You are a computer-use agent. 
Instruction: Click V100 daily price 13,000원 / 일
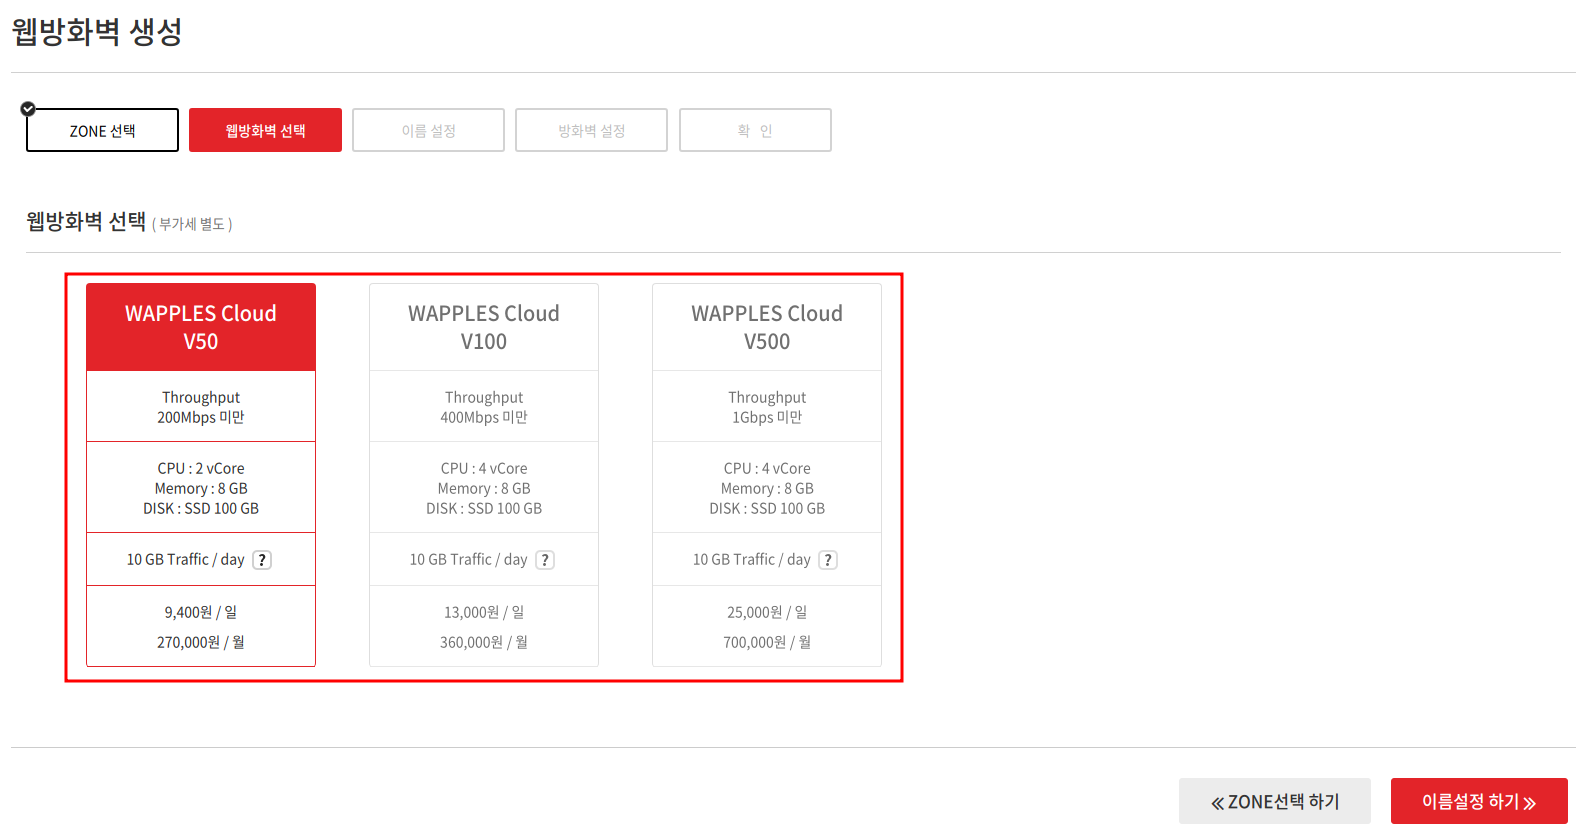click(x=484, y=612)
